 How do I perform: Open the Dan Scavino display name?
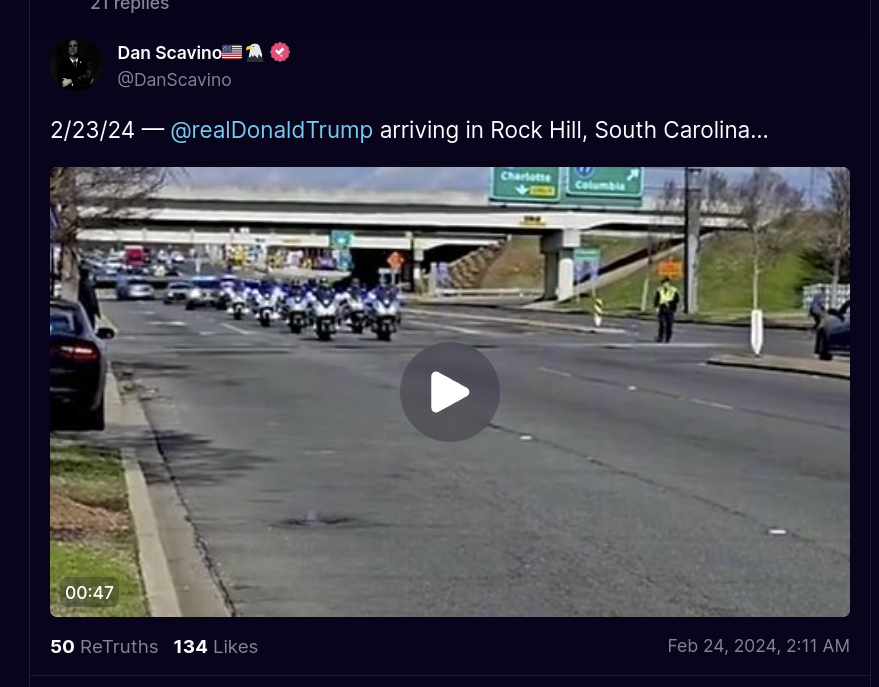tap(169, 53)
